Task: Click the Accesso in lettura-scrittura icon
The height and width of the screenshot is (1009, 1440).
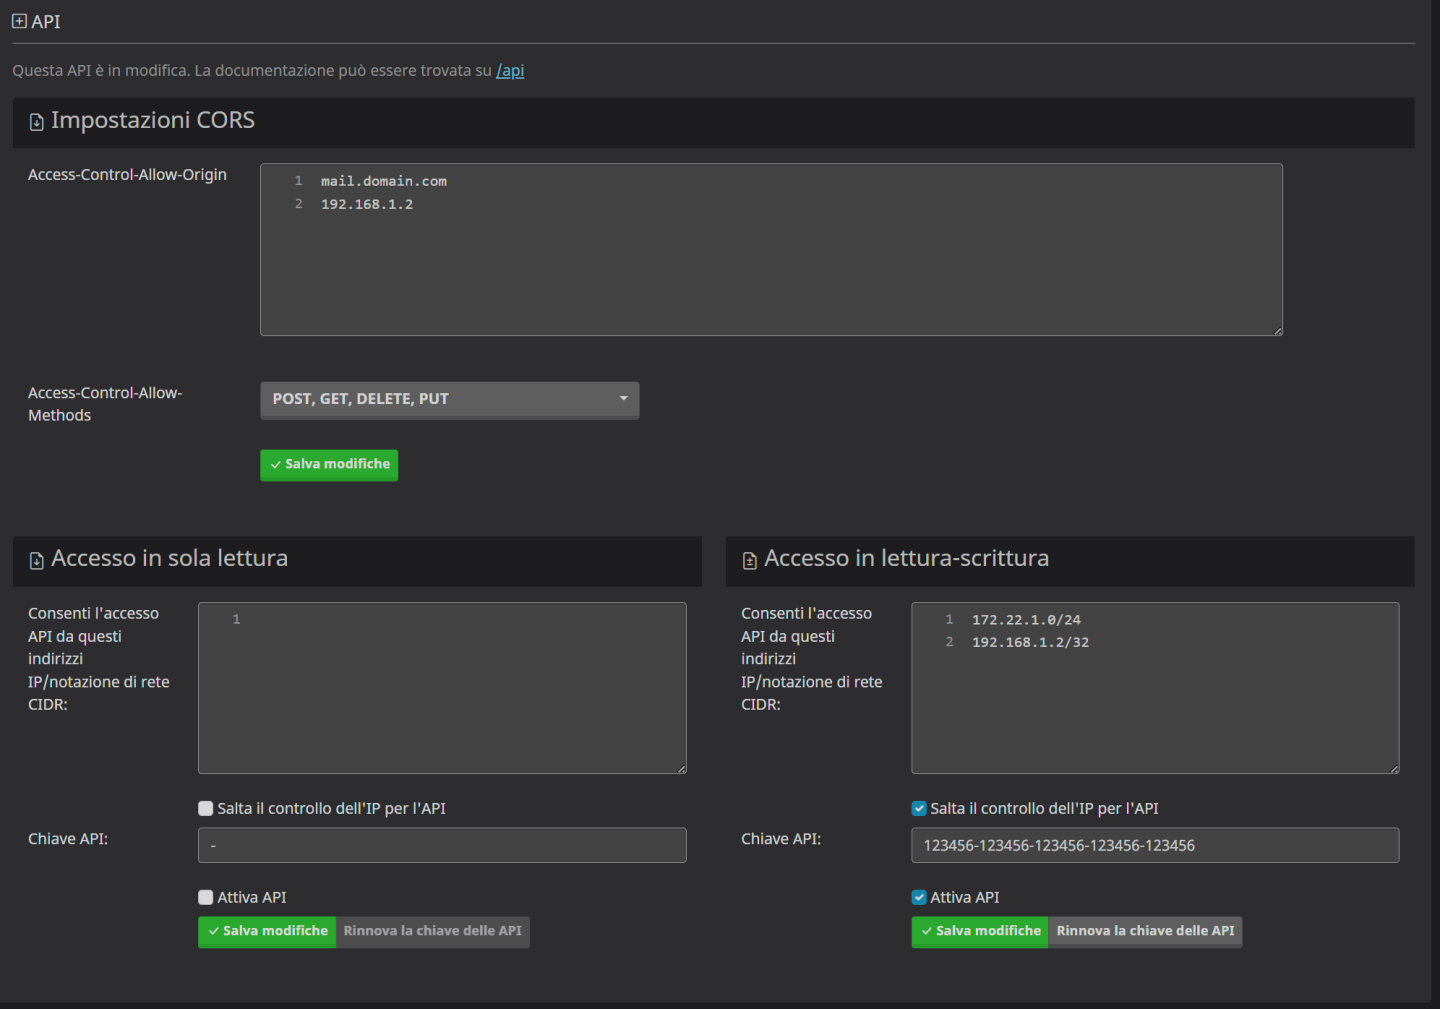Action: [750, 560]
